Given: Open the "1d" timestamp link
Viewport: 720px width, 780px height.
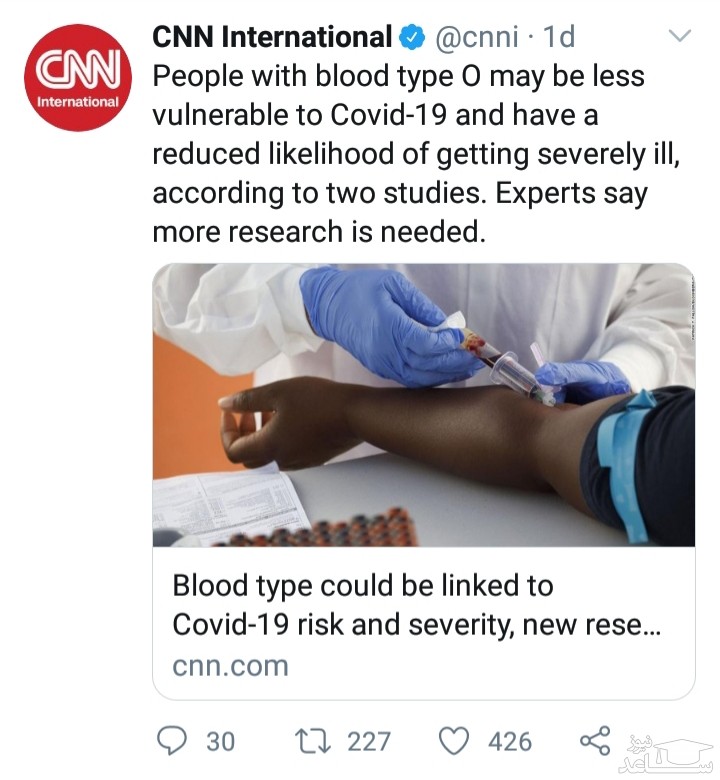Looking at the screenshot, I should tap(558, 38).
